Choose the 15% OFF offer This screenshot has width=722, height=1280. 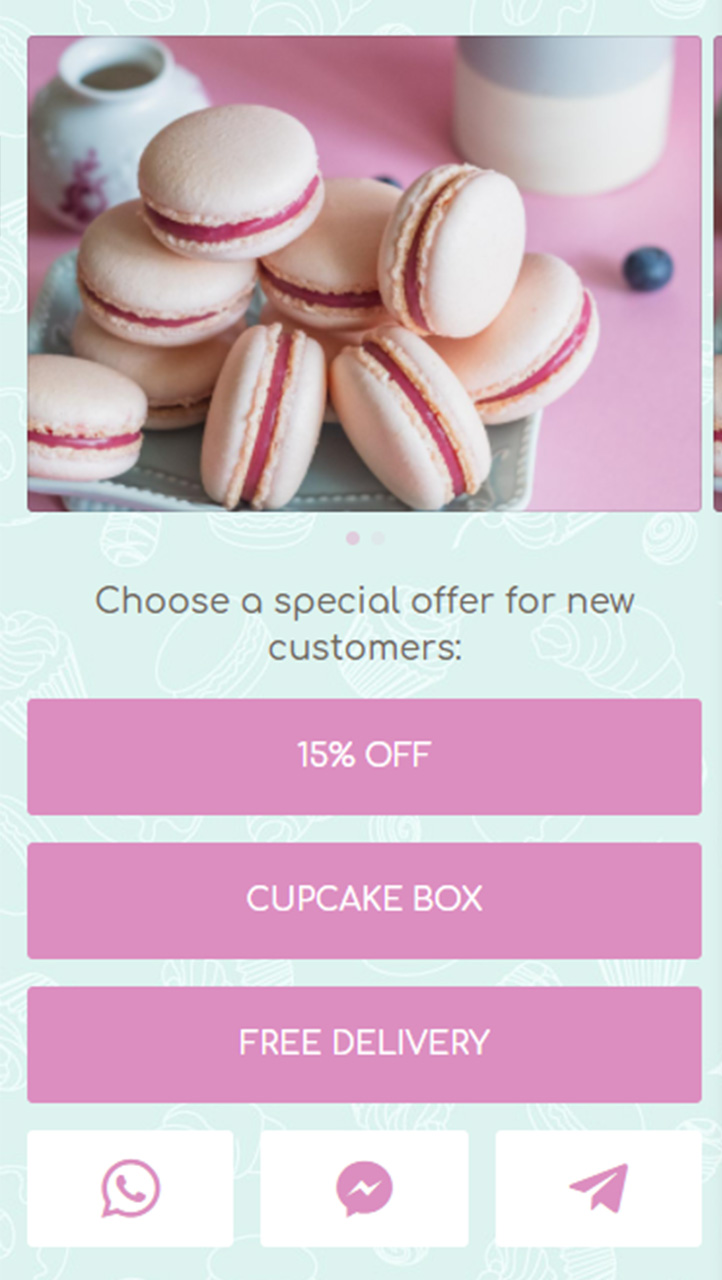[x=364, y=756]
